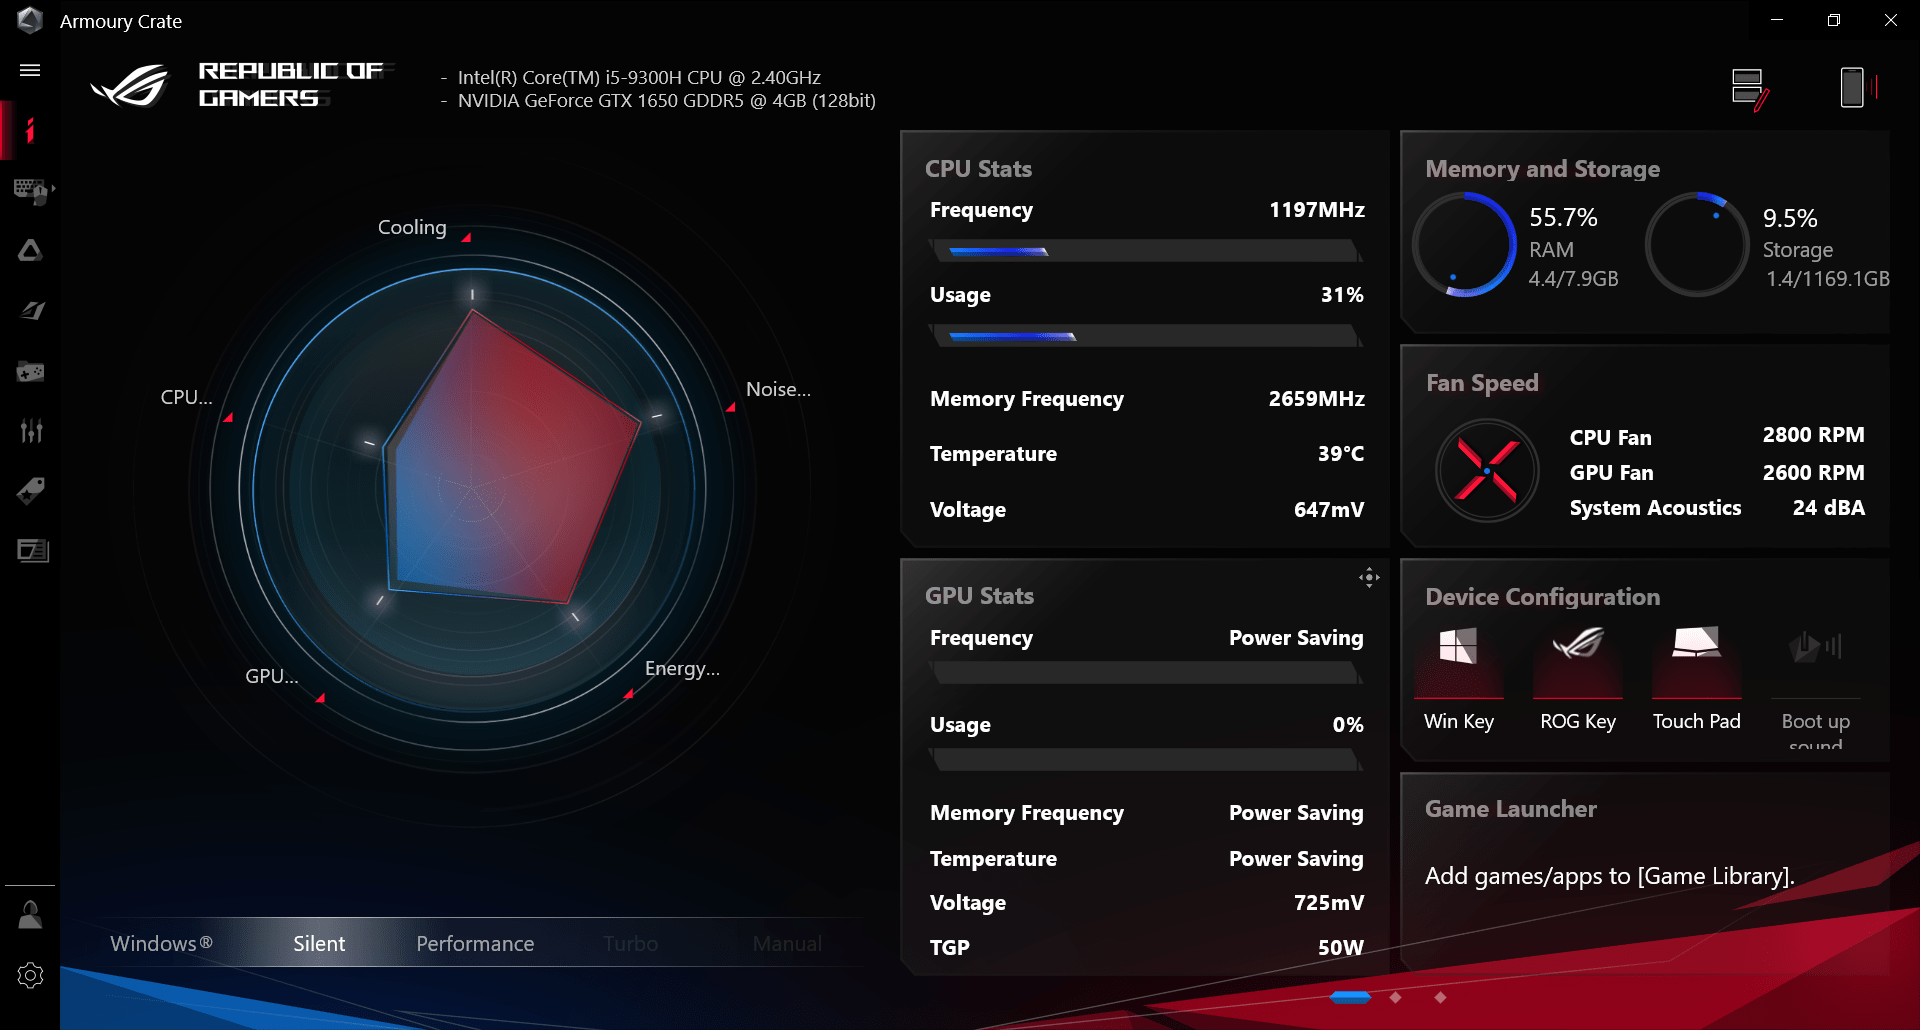Click the 647mV CPU voltage value

click(1328, 510)
